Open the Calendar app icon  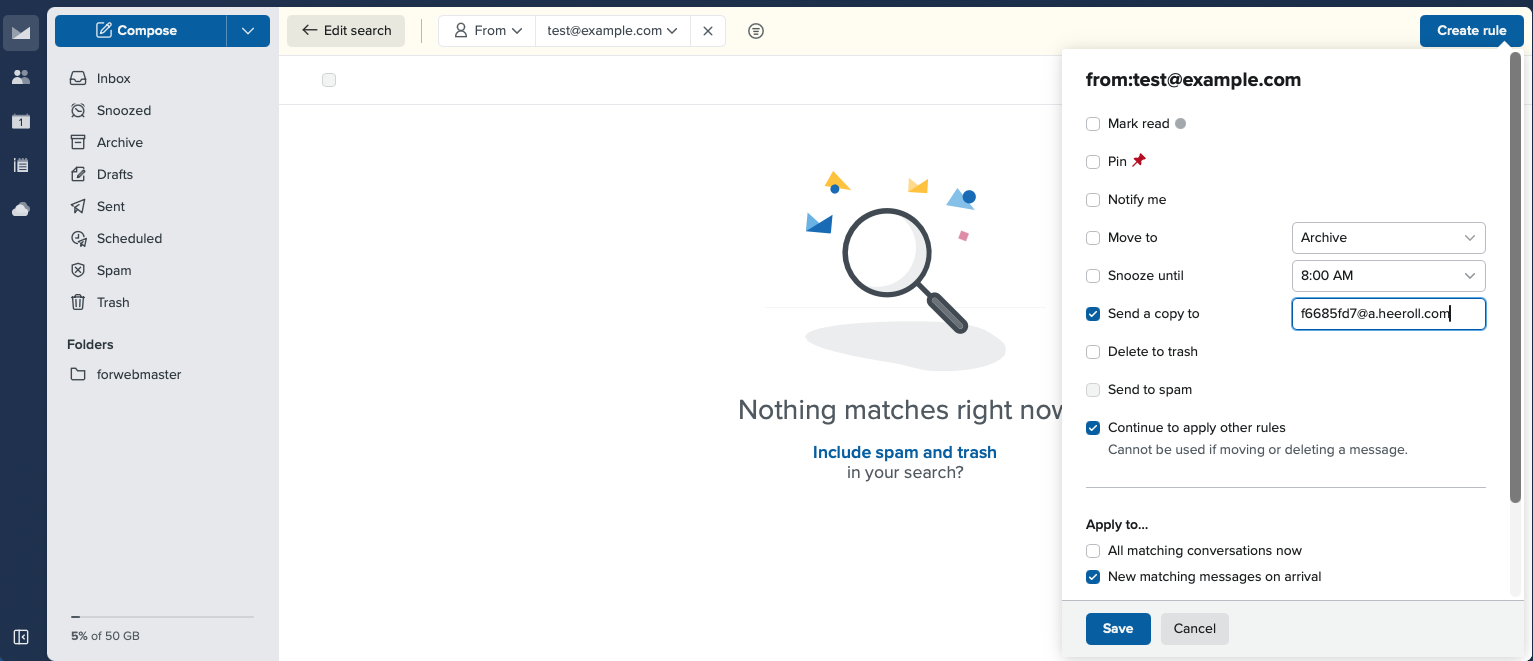coord(21,121)
